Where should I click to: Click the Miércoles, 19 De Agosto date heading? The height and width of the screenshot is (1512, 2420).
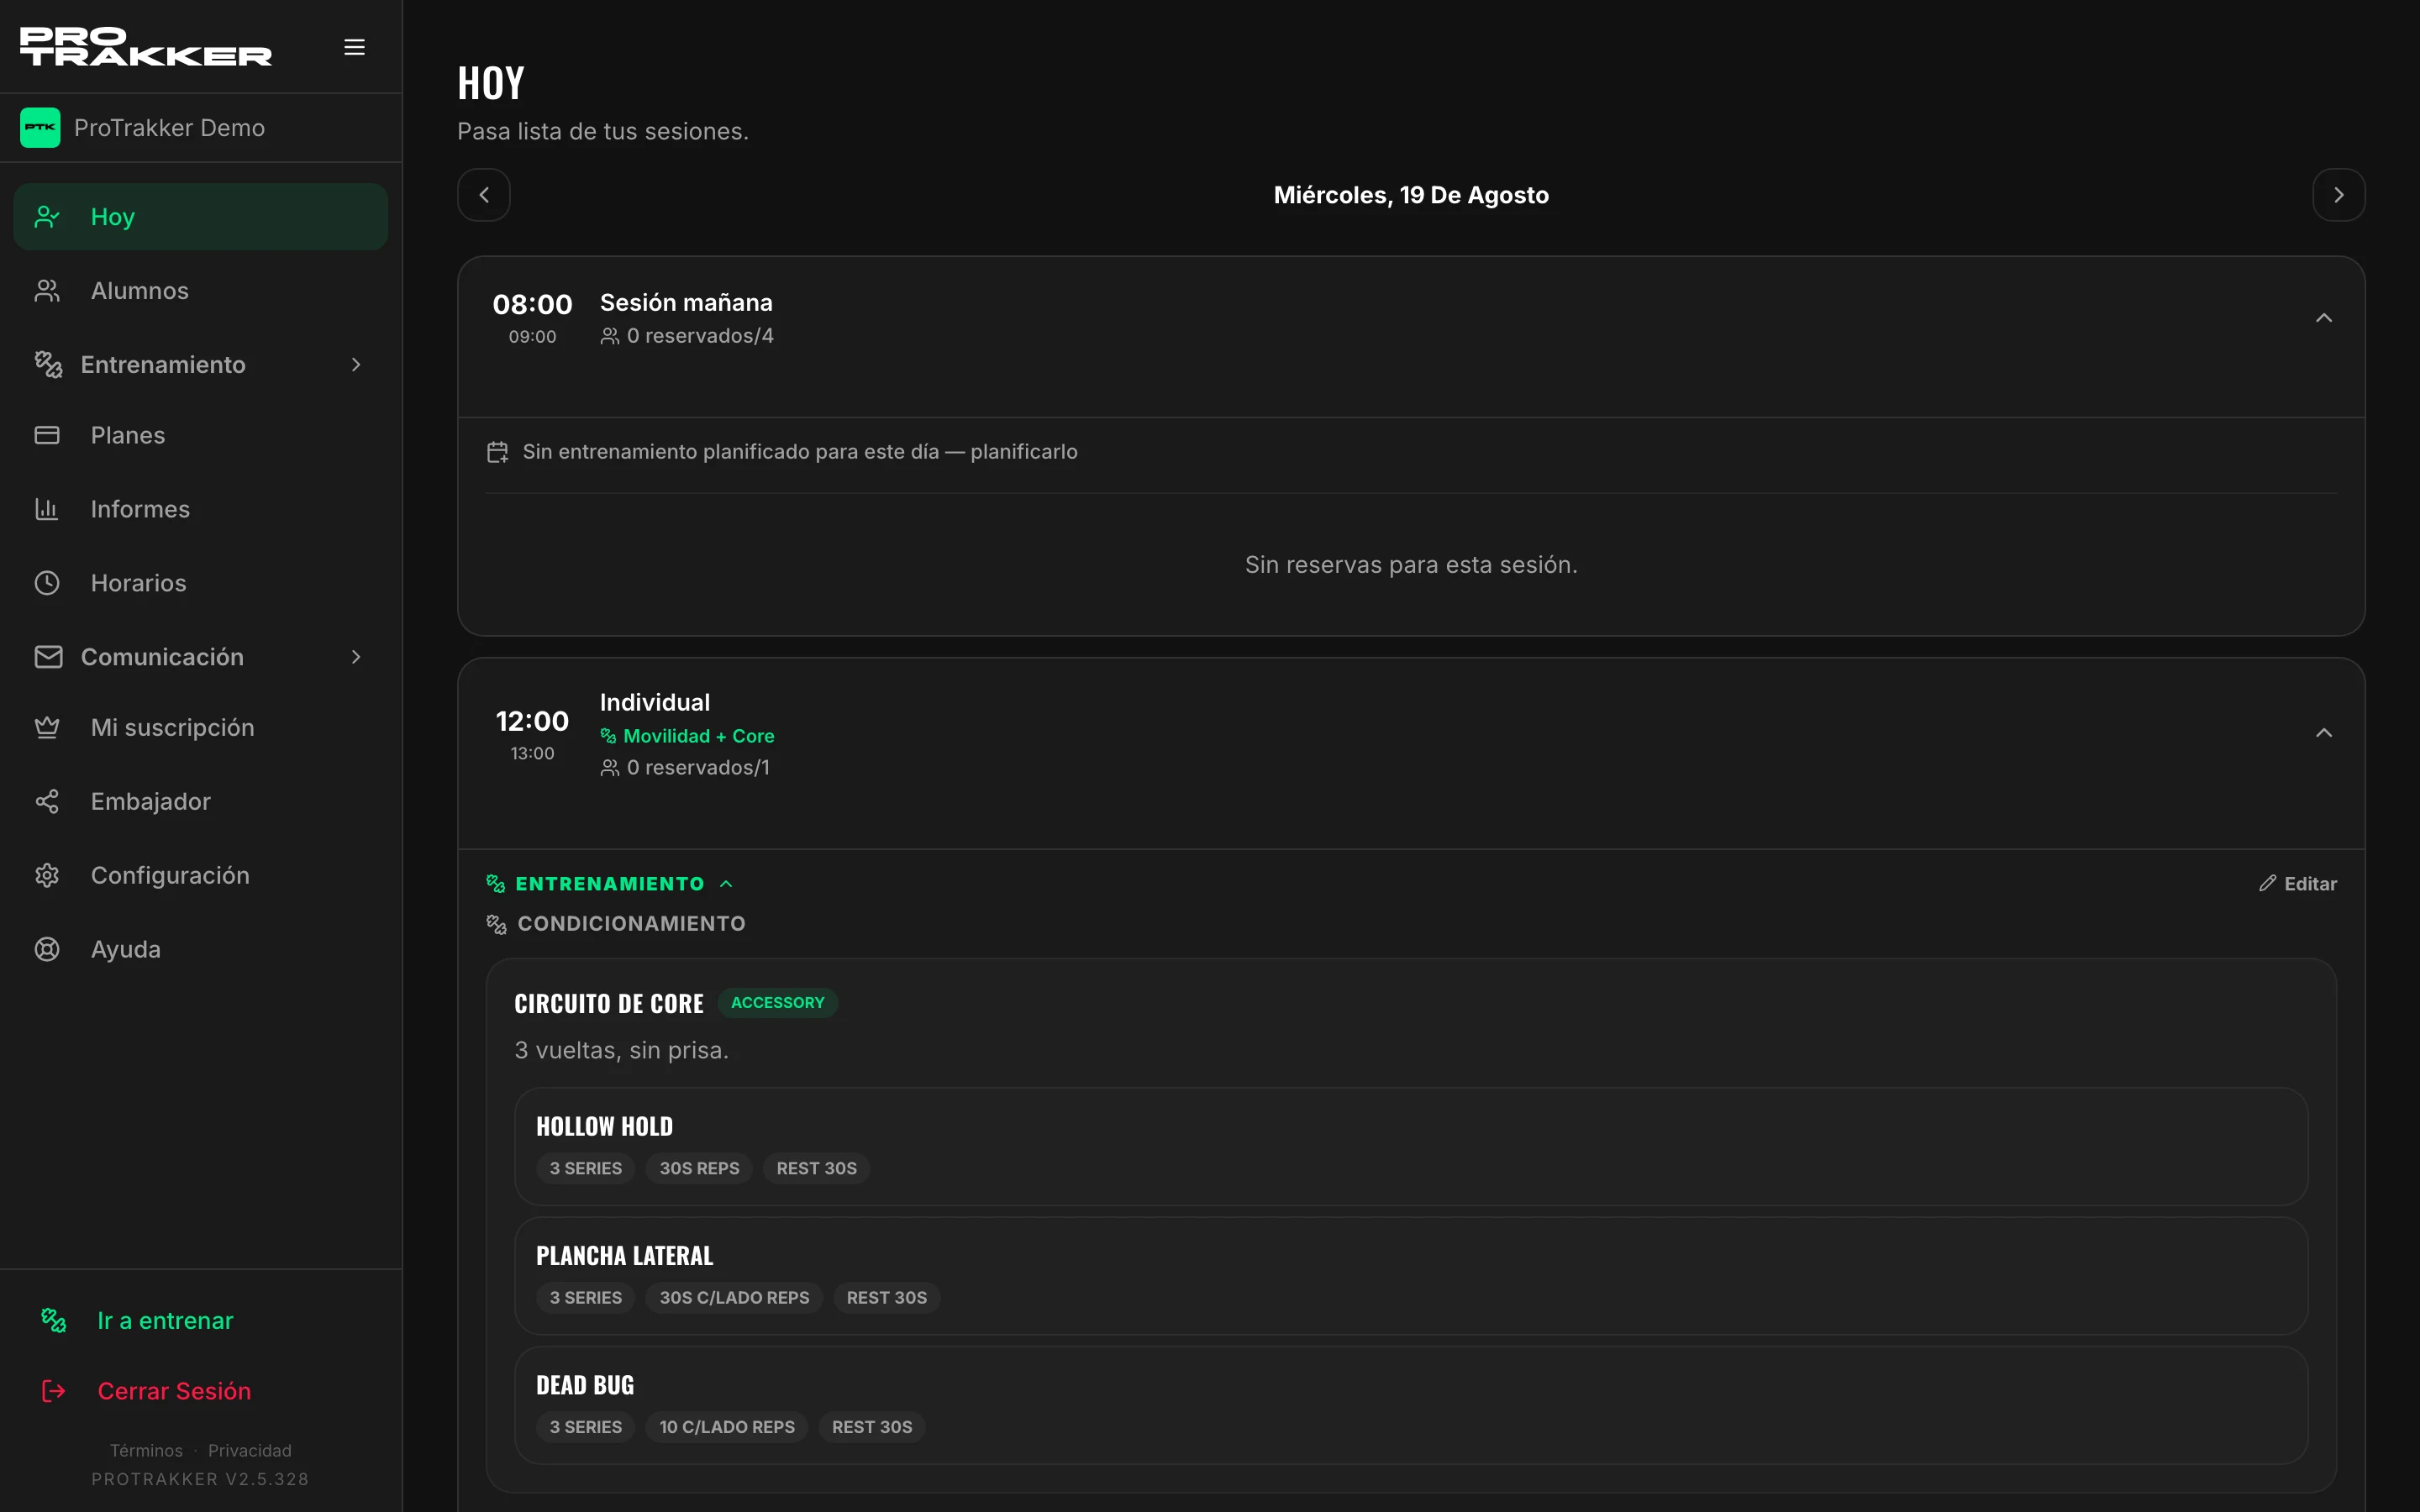click(1411, 195)
